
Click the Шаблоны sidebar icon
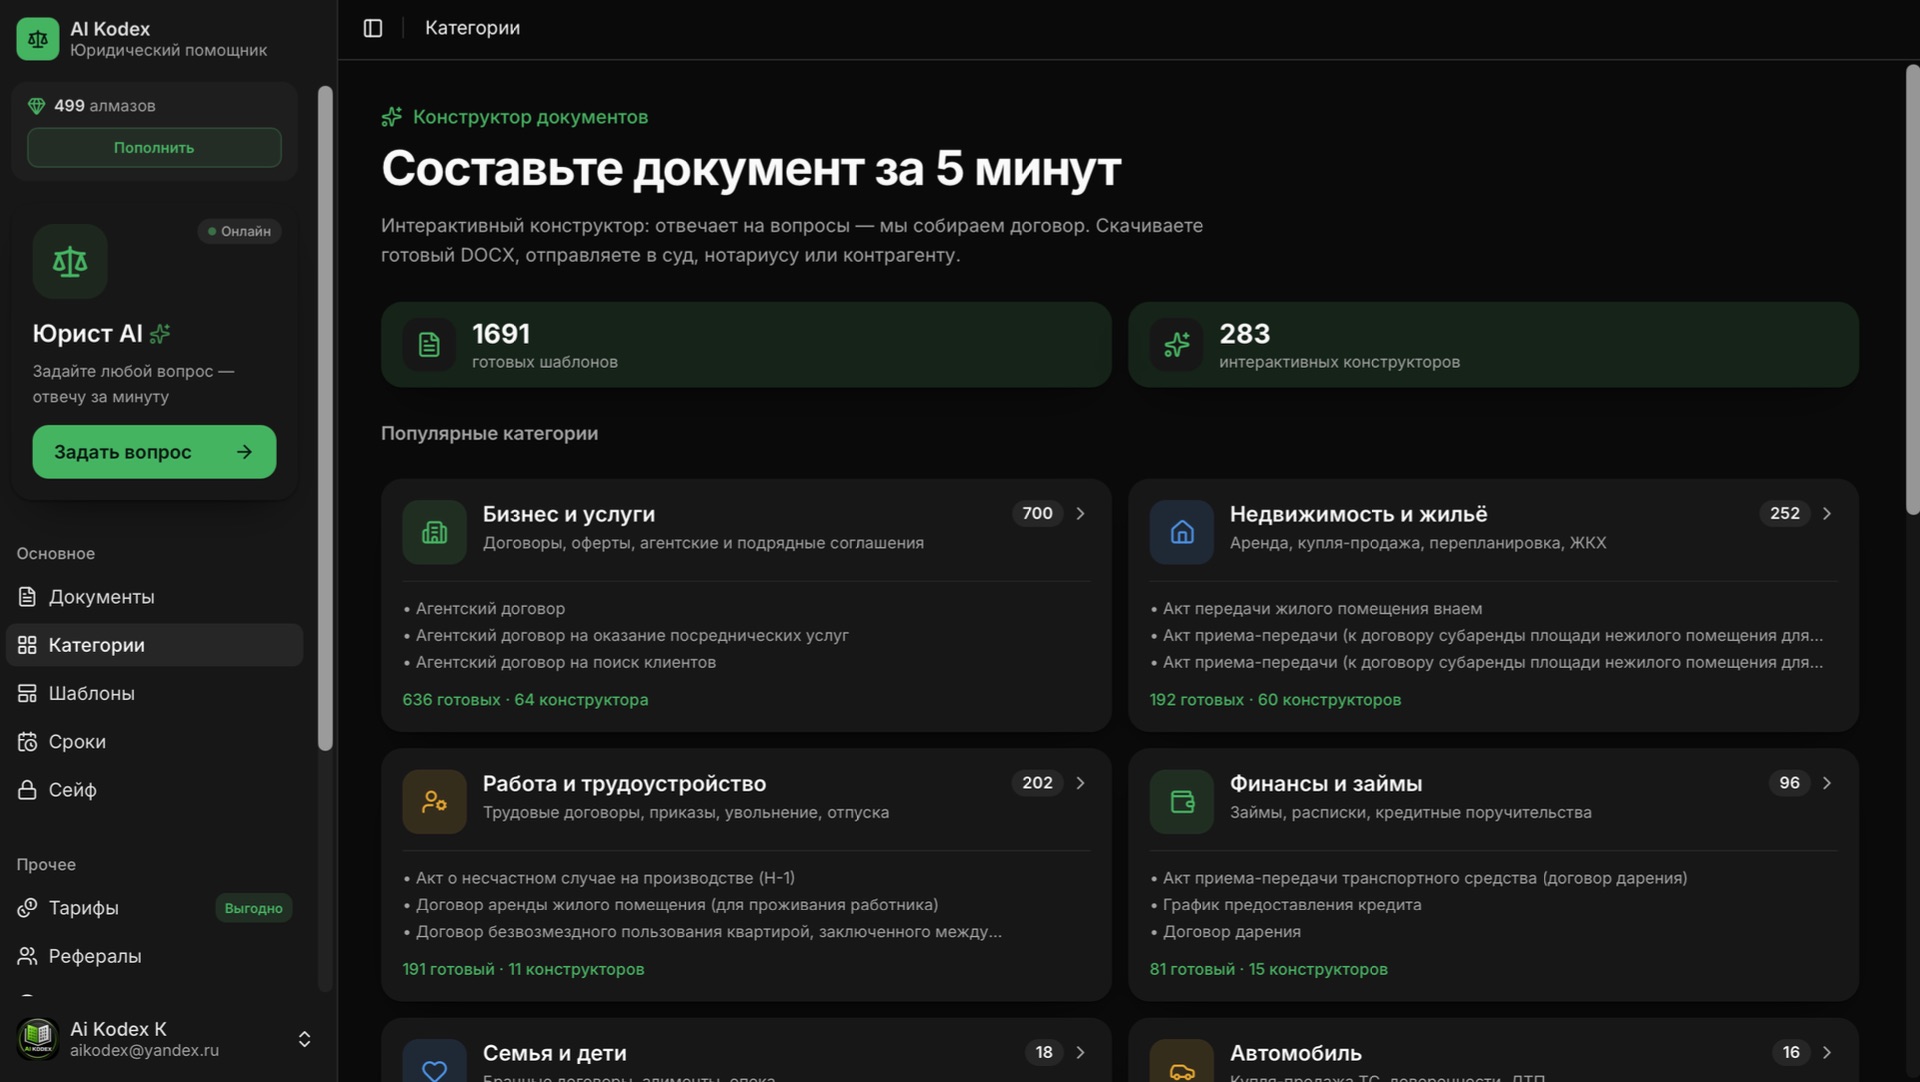[28, 693]
